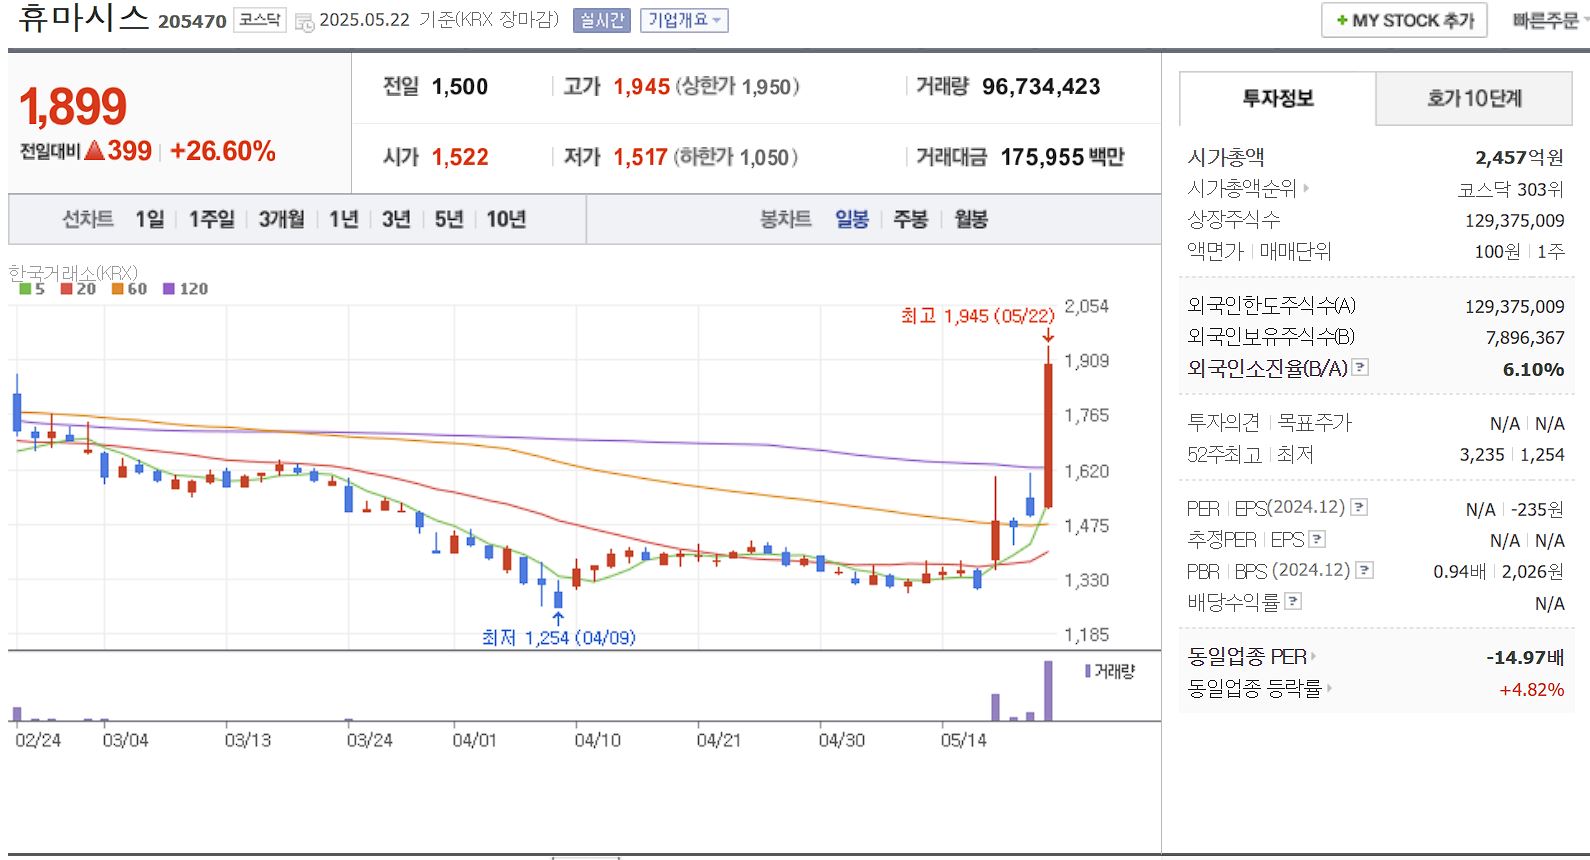Open help icon next to 추정PER EPS
The height and width of the screenshot is (860, 1590).
click(1317, 539)
